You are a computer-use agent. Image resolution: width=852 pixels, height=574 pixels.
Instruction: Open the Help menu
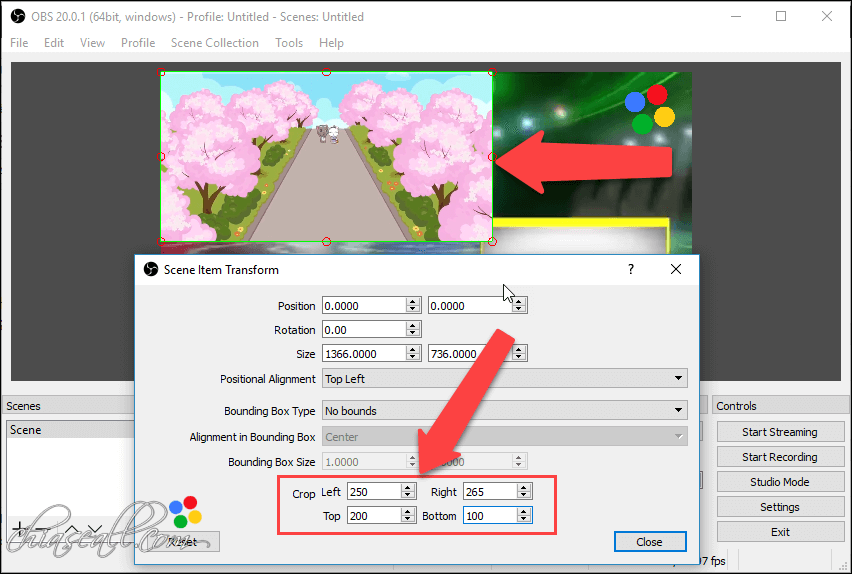click(331, 43)
